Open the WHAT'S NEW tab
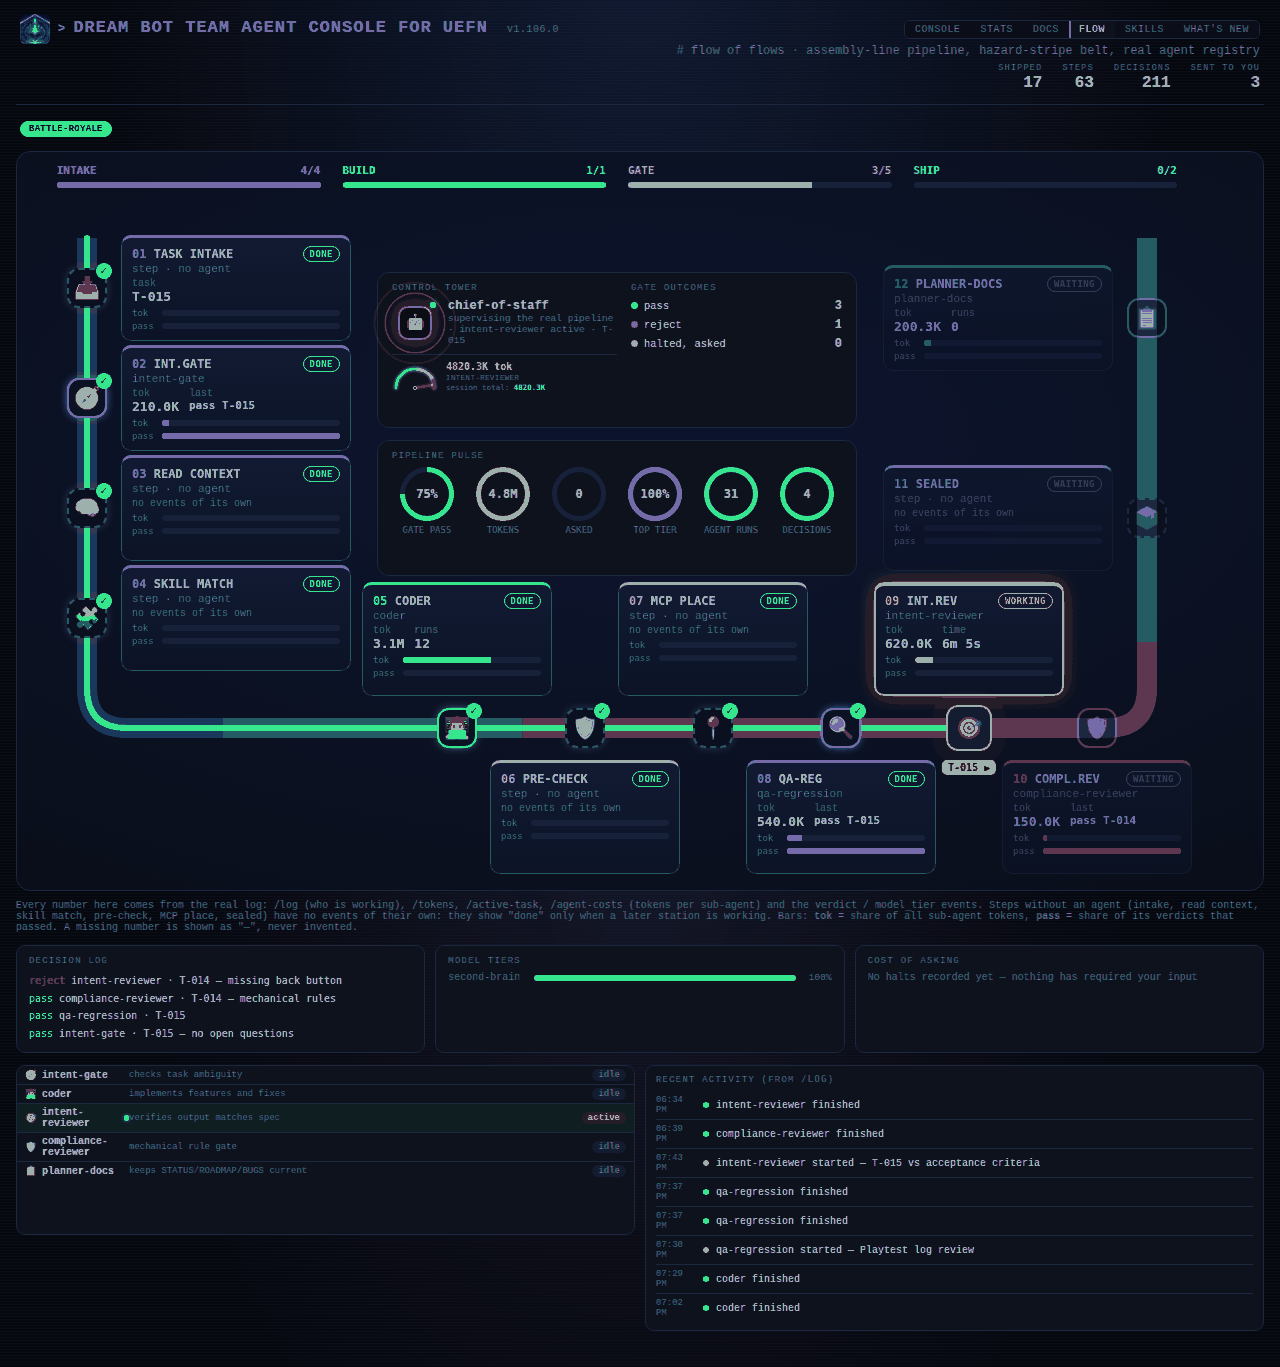This screenshot has width=1280, height=1367. [x=1216, y=29]
